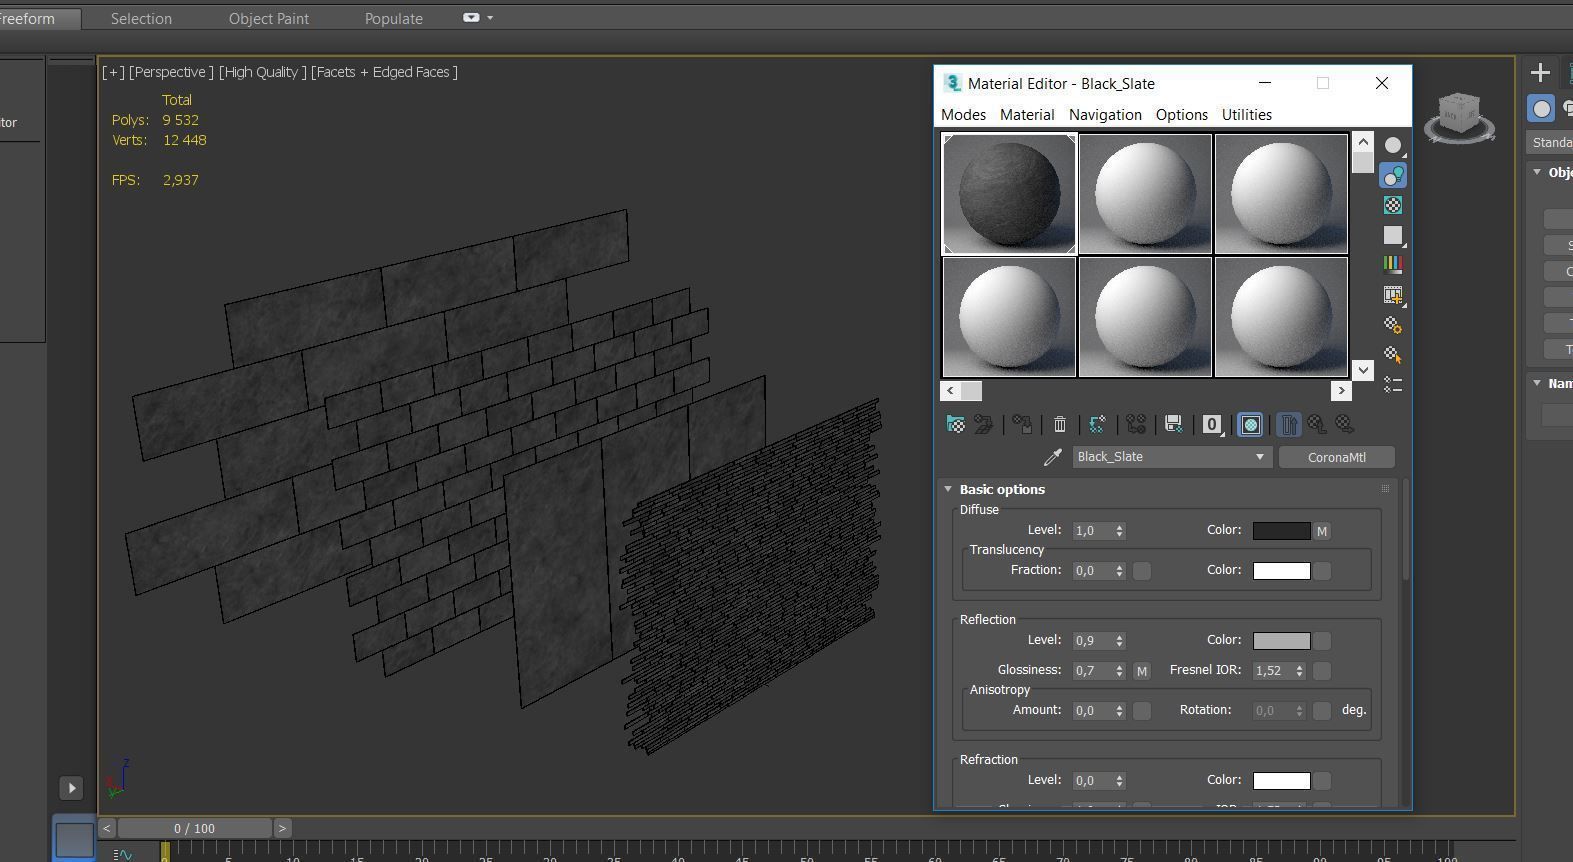The height and width of the screenshot is (862, 1573).
Task: Click the Select by Material icon
Action: click(1393, 355)
